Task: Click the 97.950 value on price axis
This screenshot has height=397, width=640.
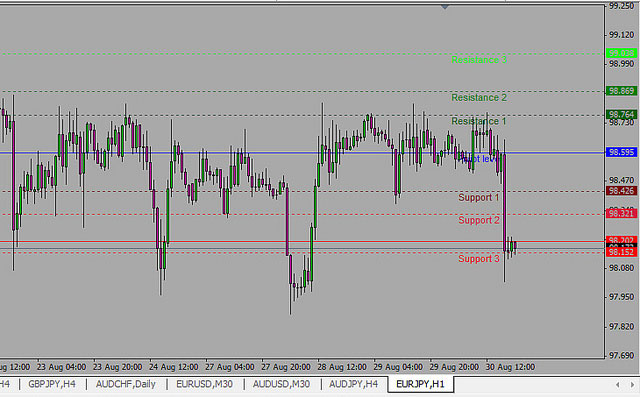Action: tap(622, 297)
